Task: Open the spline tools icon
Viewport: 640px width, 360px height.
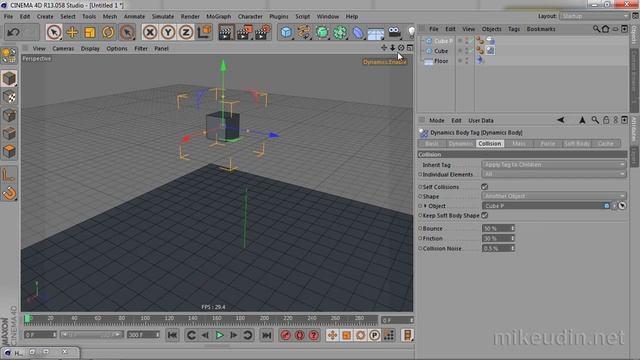Action: coord(304,32)
